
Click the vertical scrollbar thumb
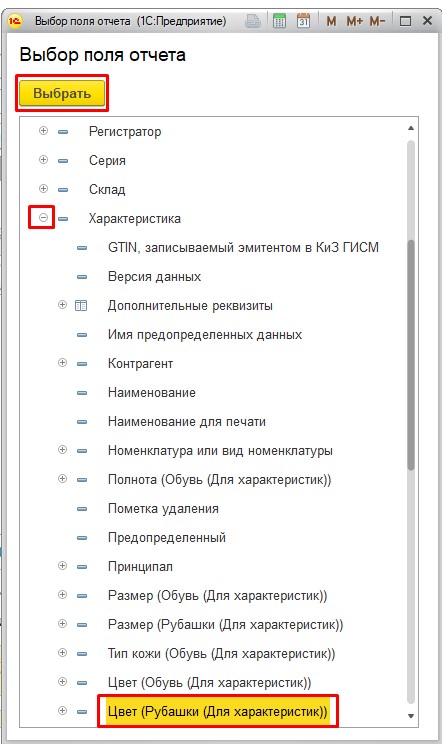point(411,355)
